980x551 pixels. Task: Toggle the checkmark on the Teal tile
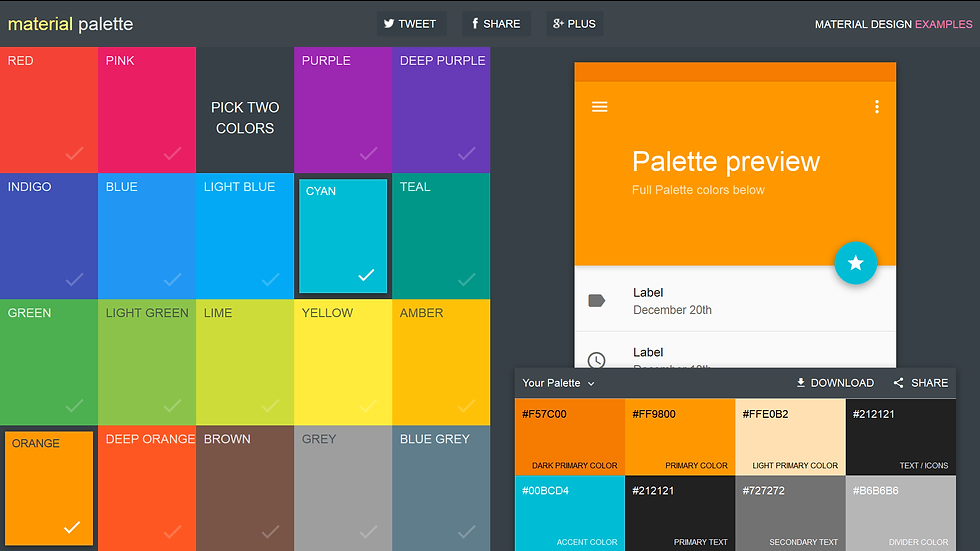click(x=467, y=279)
